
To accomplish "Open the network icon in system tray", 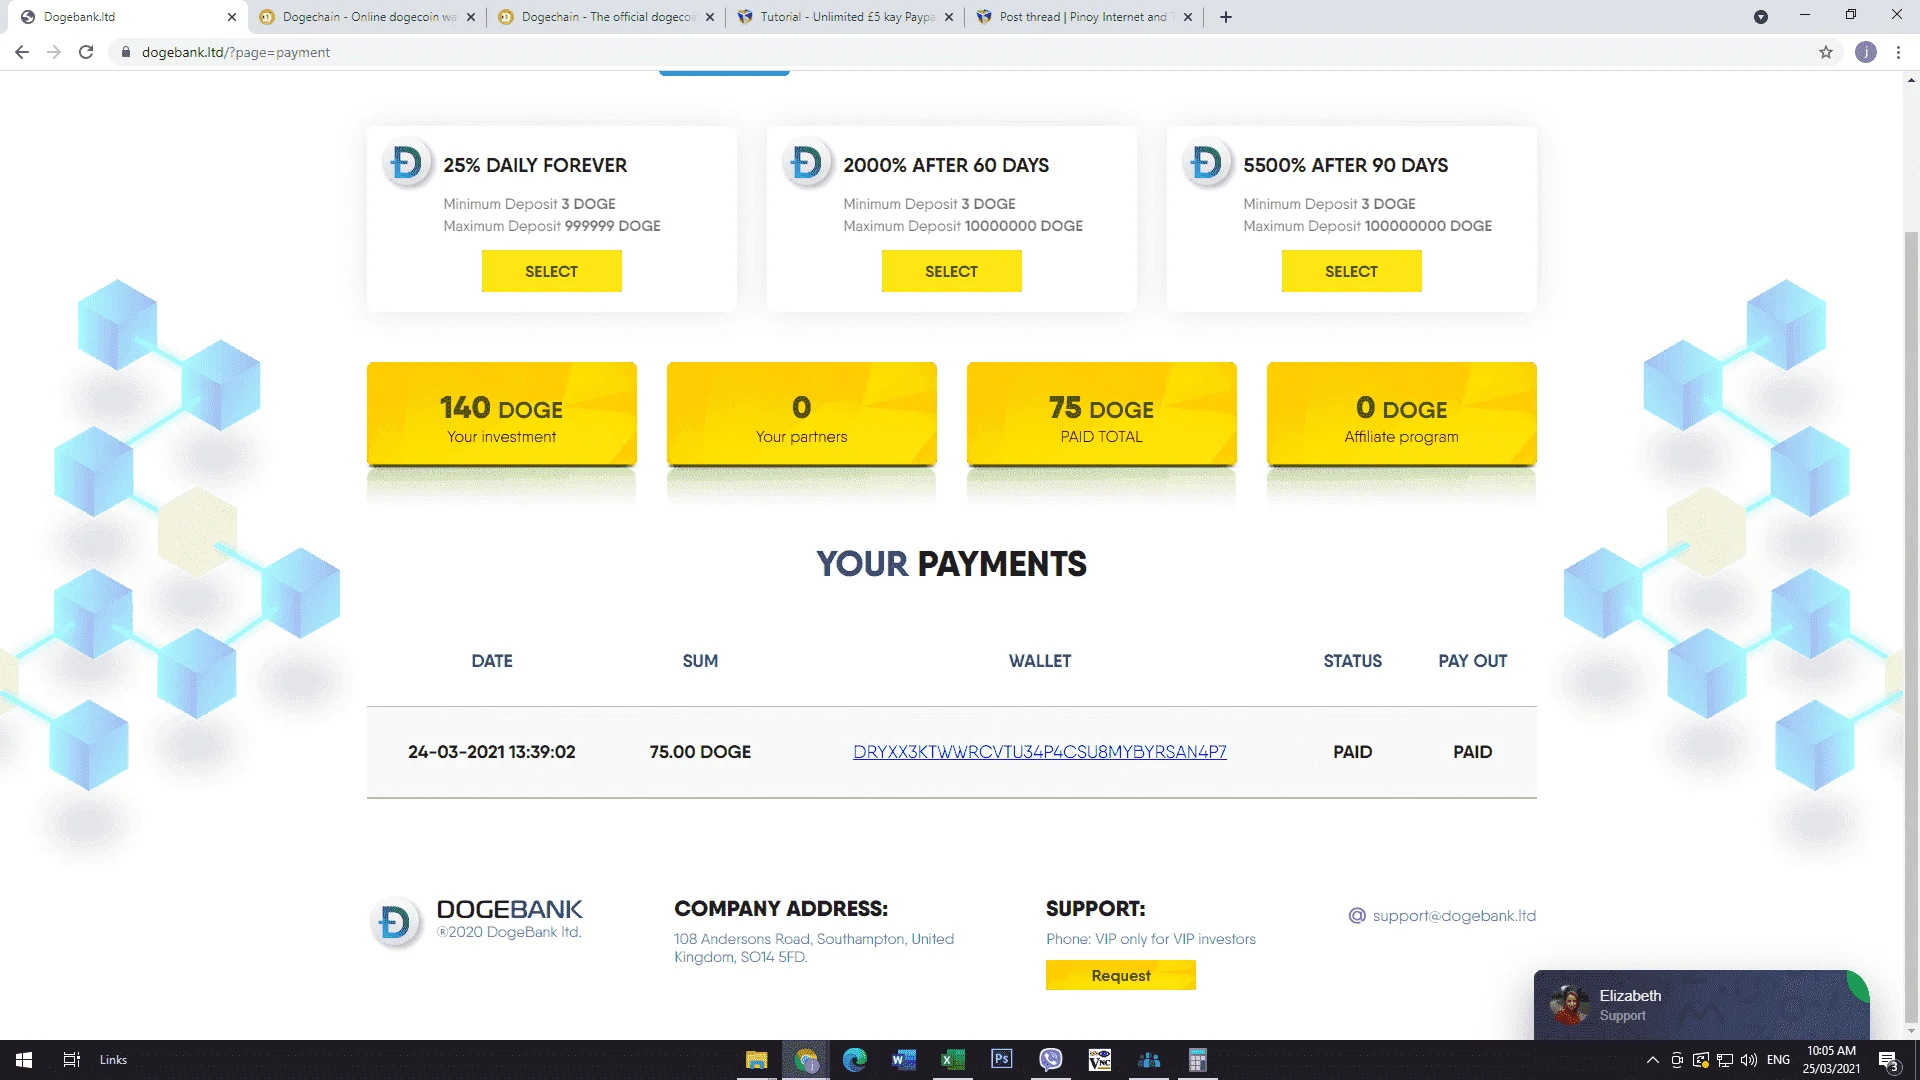I will [x=1725, y=1060].
